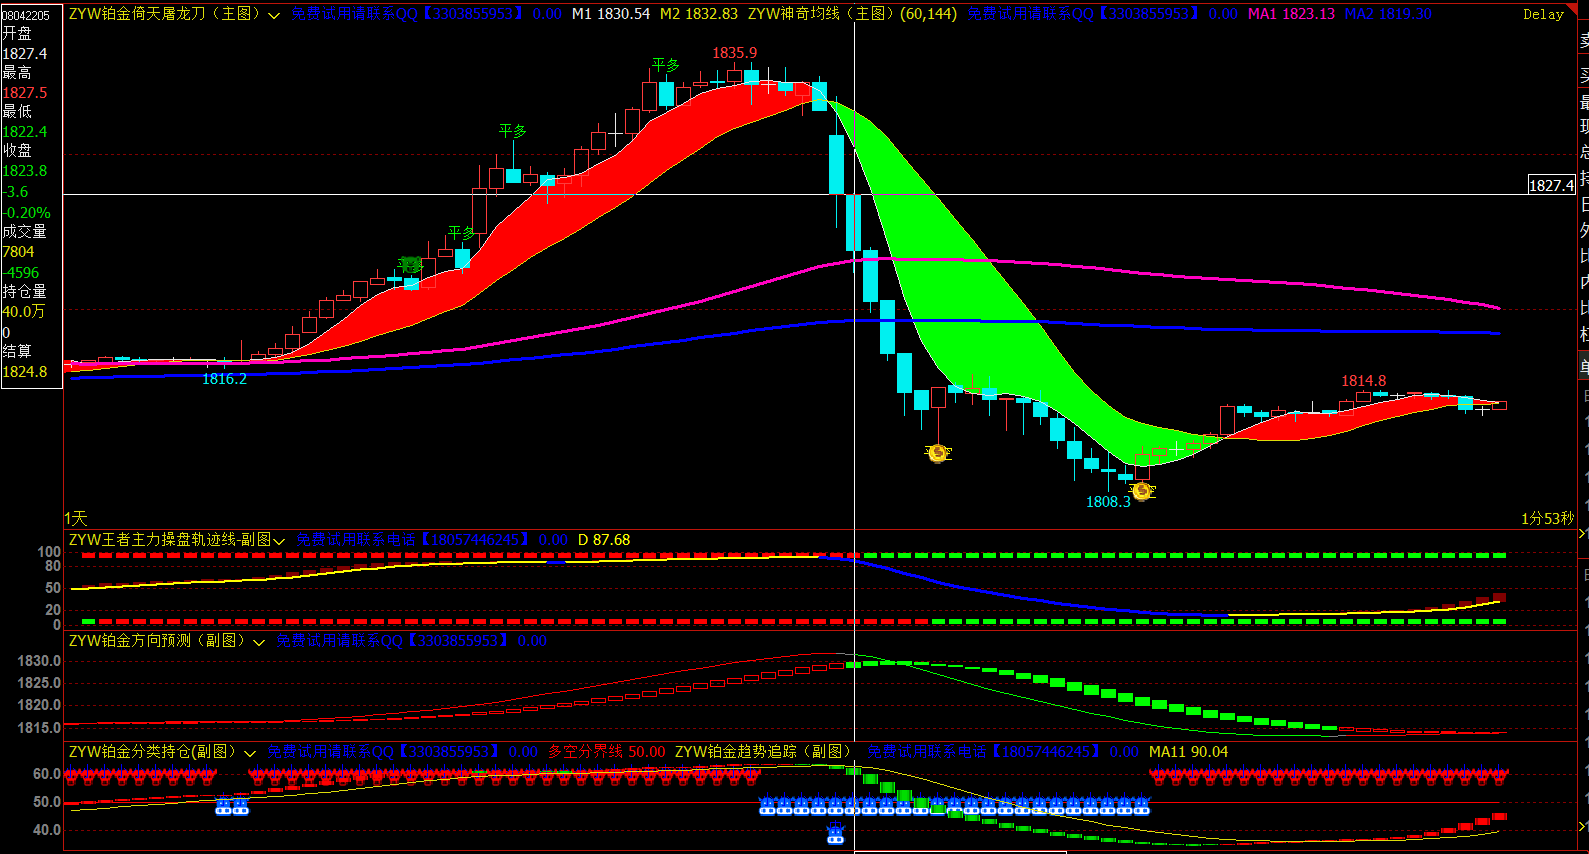Click the Delay status label
Image resolution: width=1589 pixels, height=854 pixels.
point(1543,14)
